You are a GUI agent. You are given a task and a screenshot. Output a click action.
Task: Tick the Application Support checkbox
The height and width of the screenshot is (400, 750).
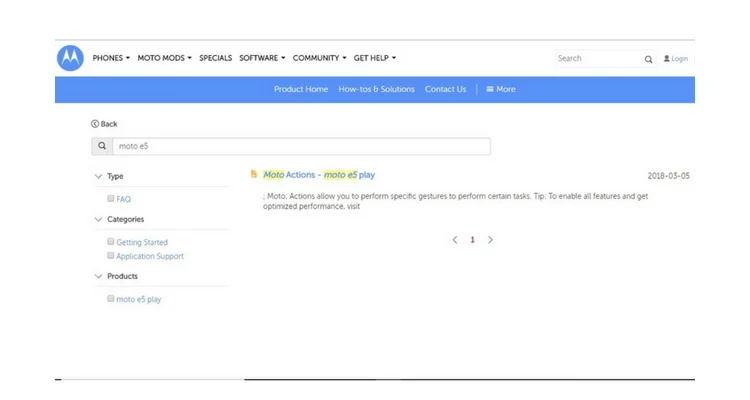coord(110,255)
